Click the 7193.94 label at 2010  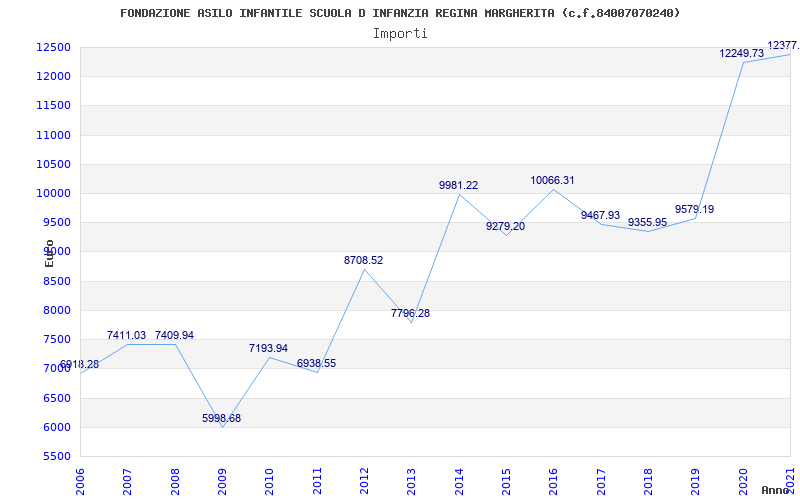point(268,348)
